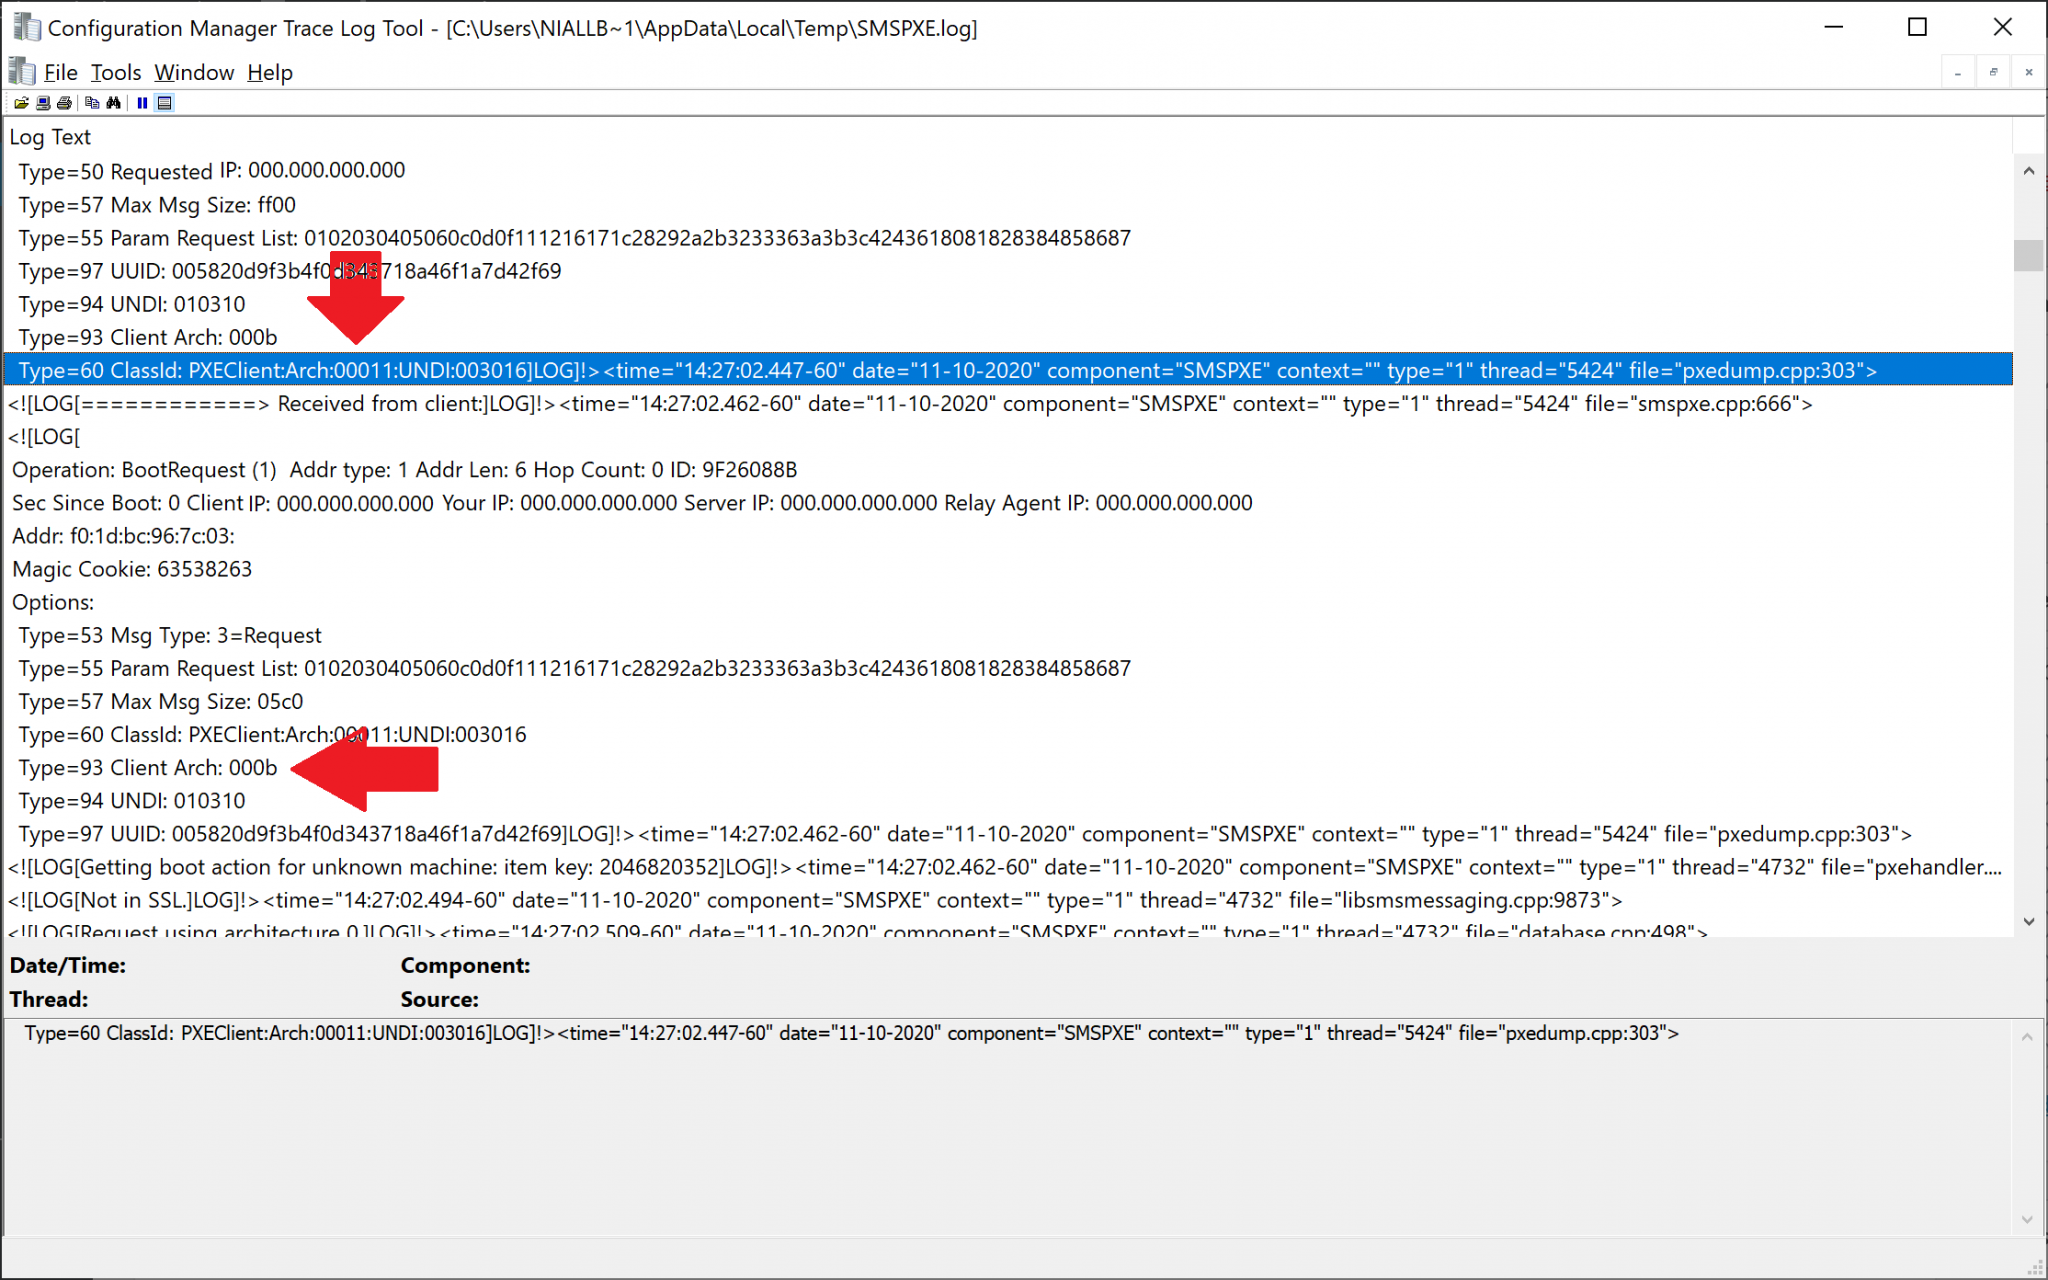Find text with the binoculars icon
The width and height of the screenshot is (2048, 1280).
[114, 102]
